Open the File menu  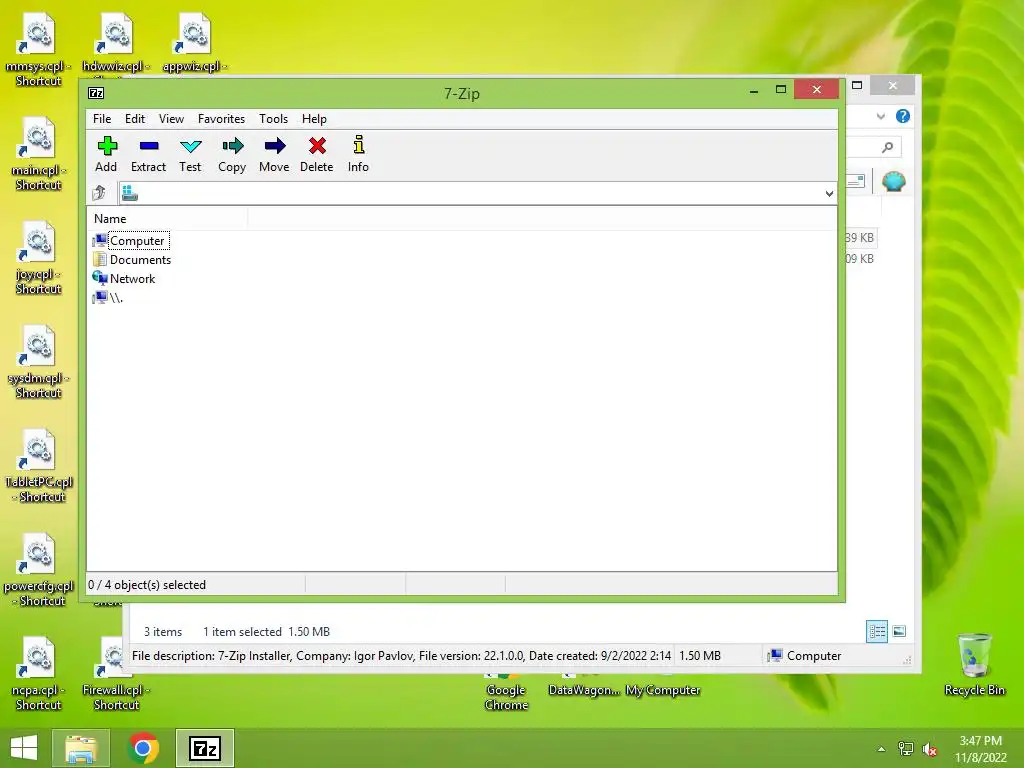coord(102,119)
